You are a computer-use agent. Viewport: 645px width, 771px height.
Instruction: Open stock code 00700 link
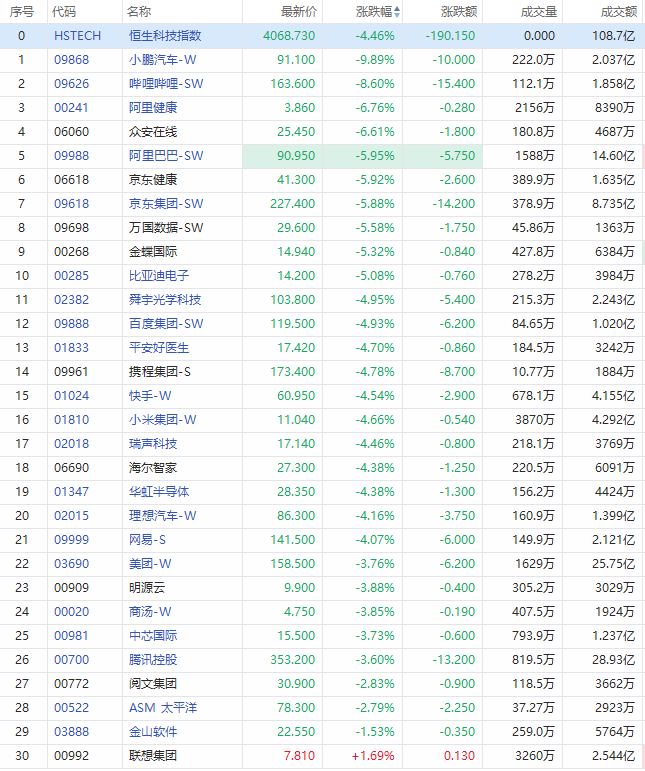tap(72, 660)
